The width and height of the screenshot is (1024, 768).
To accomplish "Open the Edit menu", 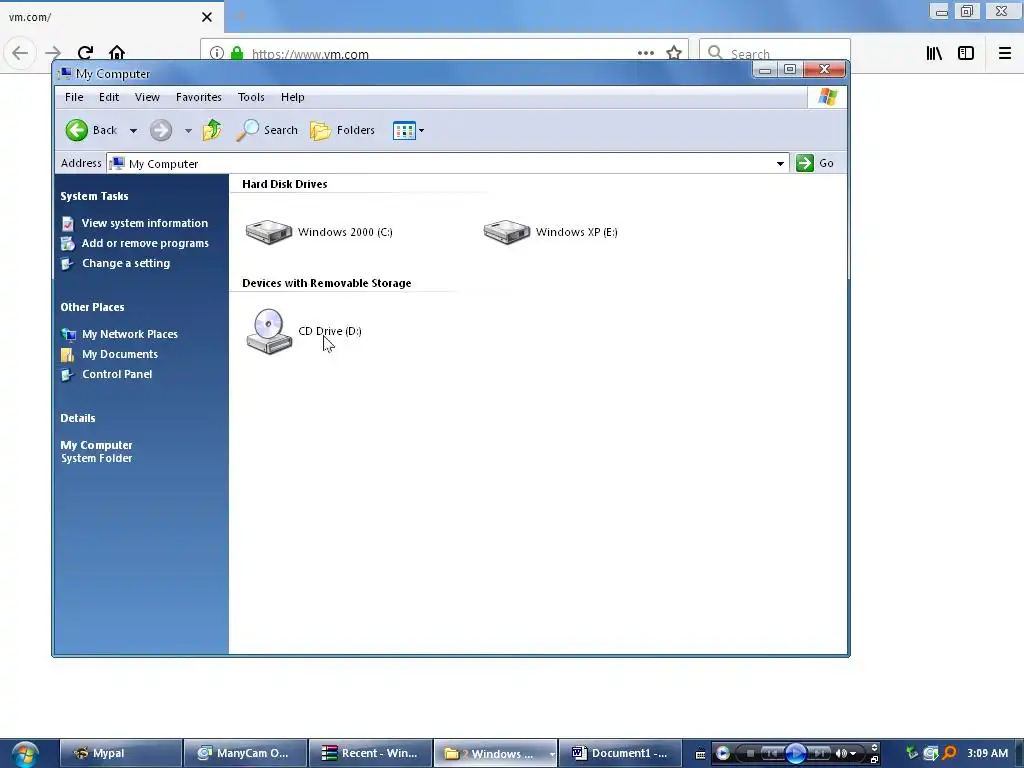I will coord(108,97).
